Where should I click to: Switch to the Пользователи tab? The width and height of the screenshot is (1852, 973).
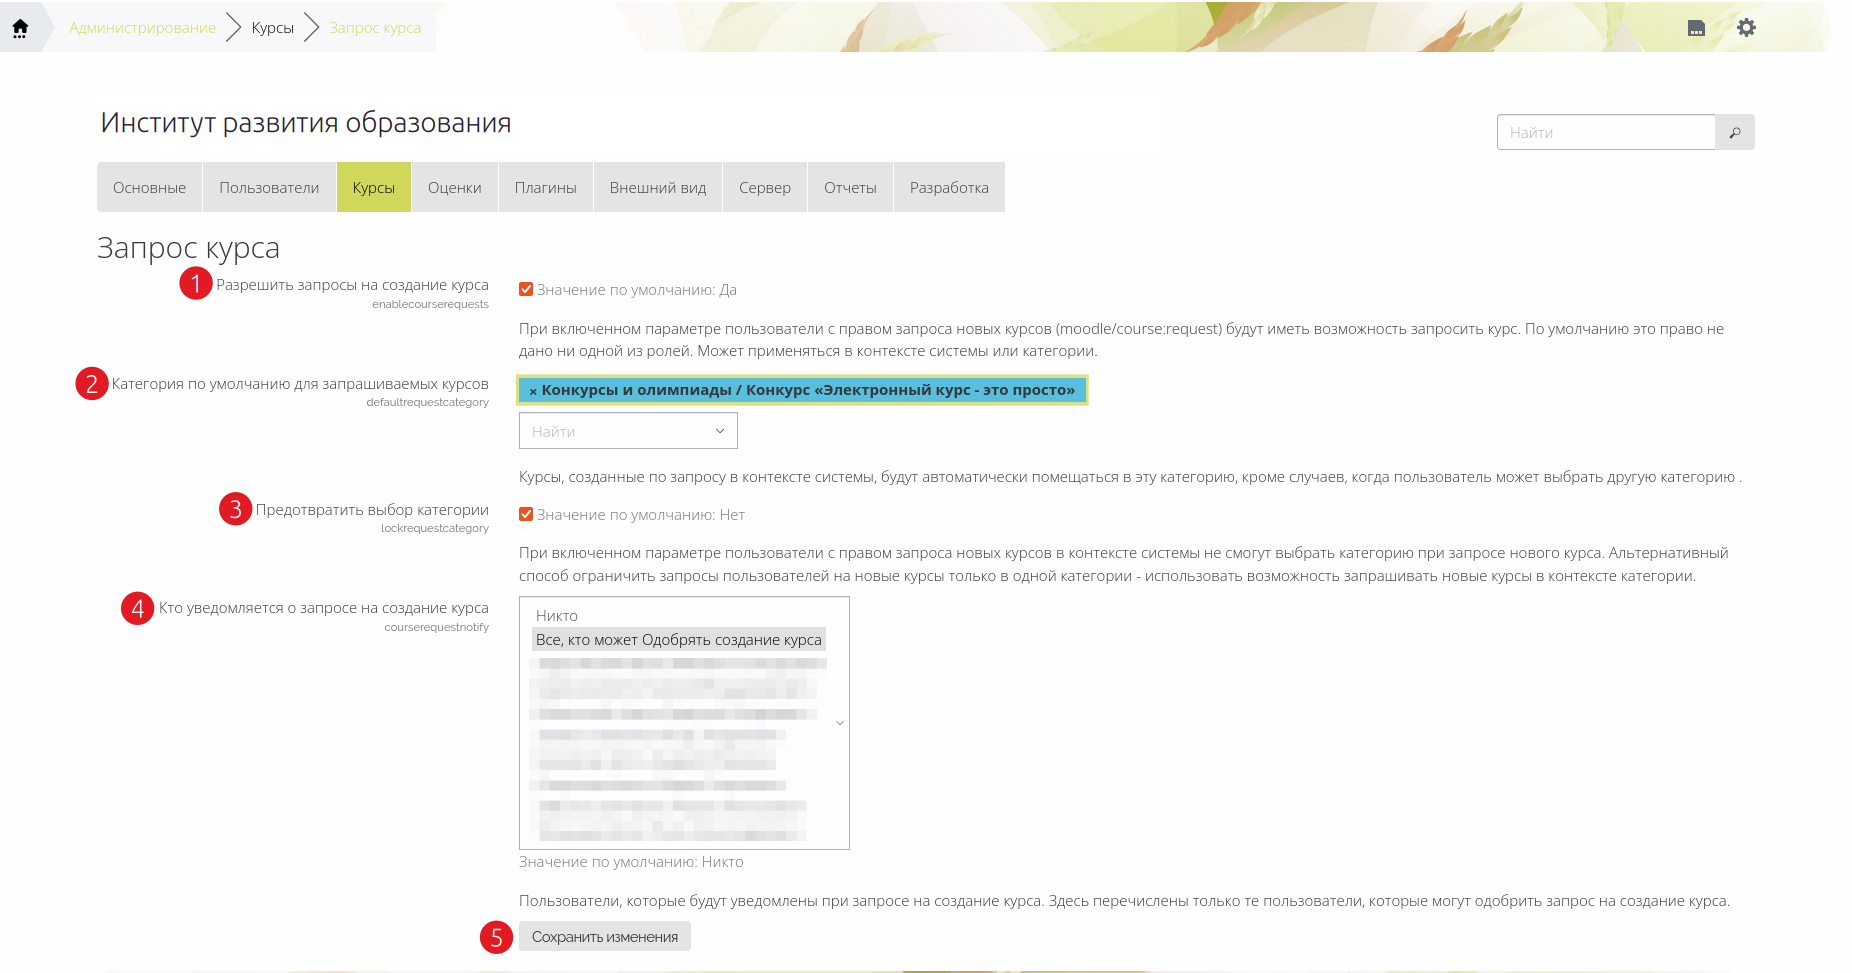pos(269,188)
